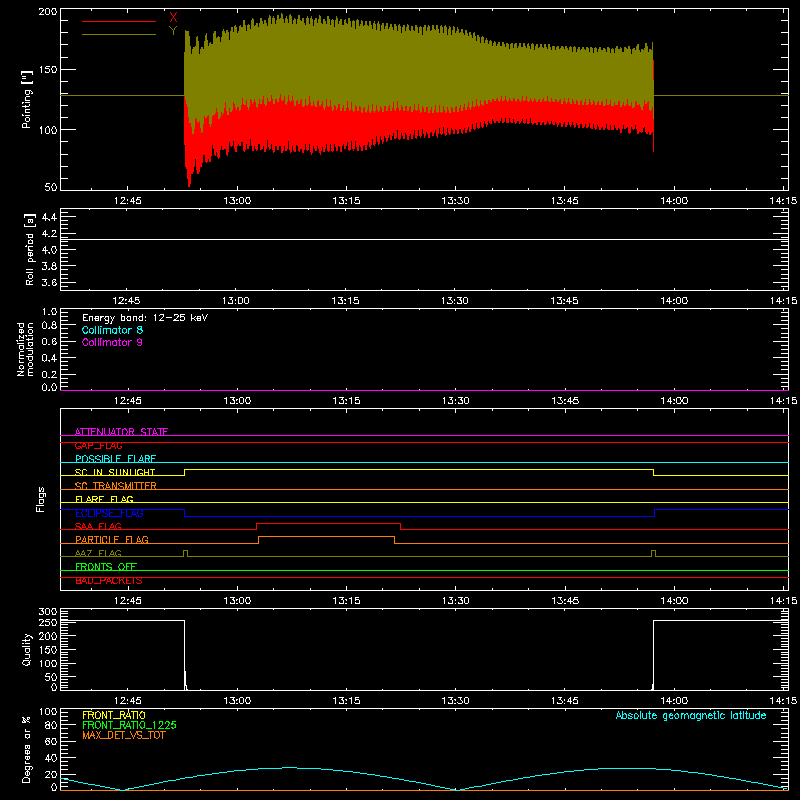Click the GAP_FLAG label
The height and width of the screenshot is (800, 800).
point(98,445)
